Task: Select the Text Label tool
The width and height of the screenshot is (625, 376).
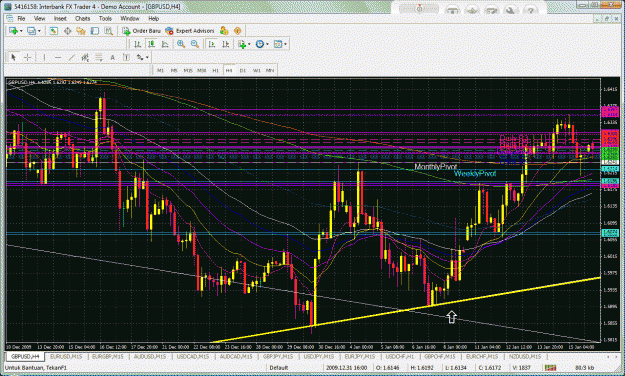Action: tap(126, 57)
